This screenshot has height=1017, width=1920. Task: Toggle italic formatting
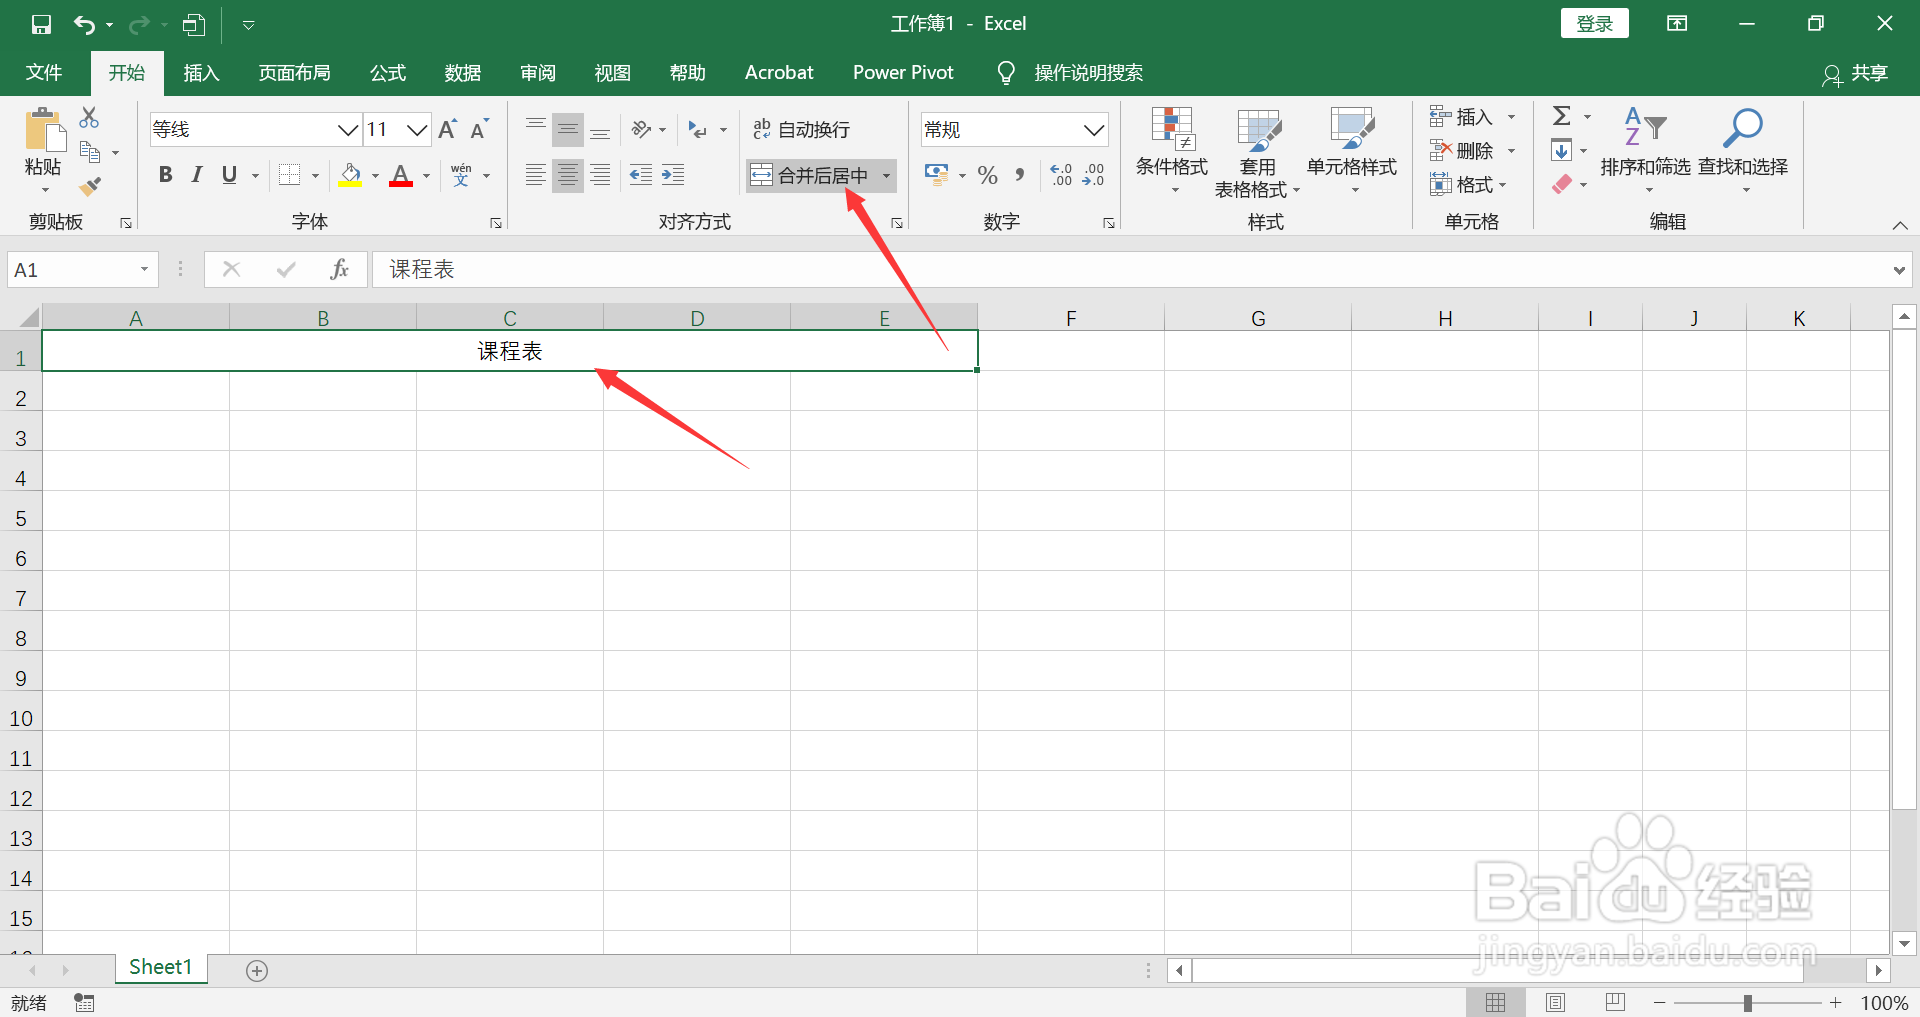pyautogui.click(x=197, y=175)
